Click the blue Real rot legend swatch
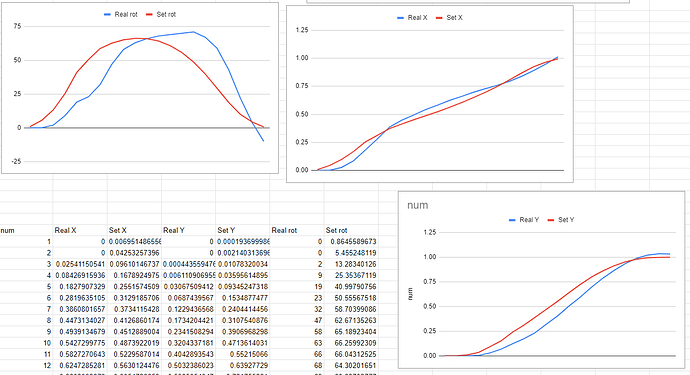 coord(107,15)
